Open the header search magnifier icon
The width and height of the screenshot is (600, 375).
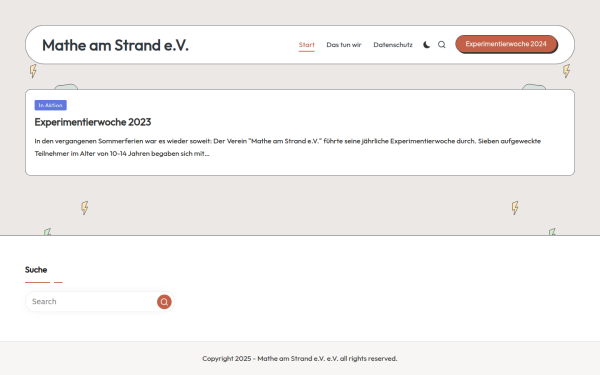(442, 45)
